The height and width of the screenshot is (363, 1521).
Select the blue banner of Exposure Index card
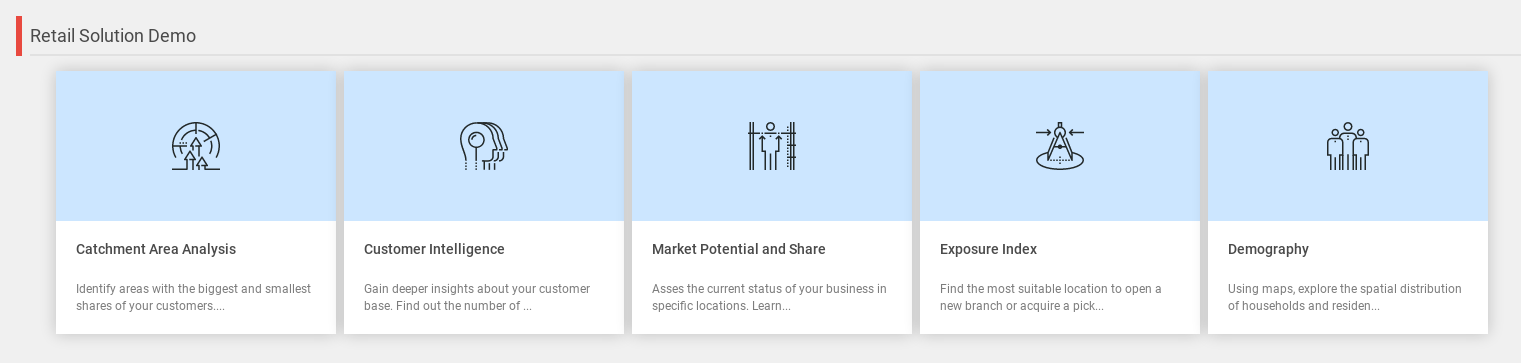(x=1060, y=146)
